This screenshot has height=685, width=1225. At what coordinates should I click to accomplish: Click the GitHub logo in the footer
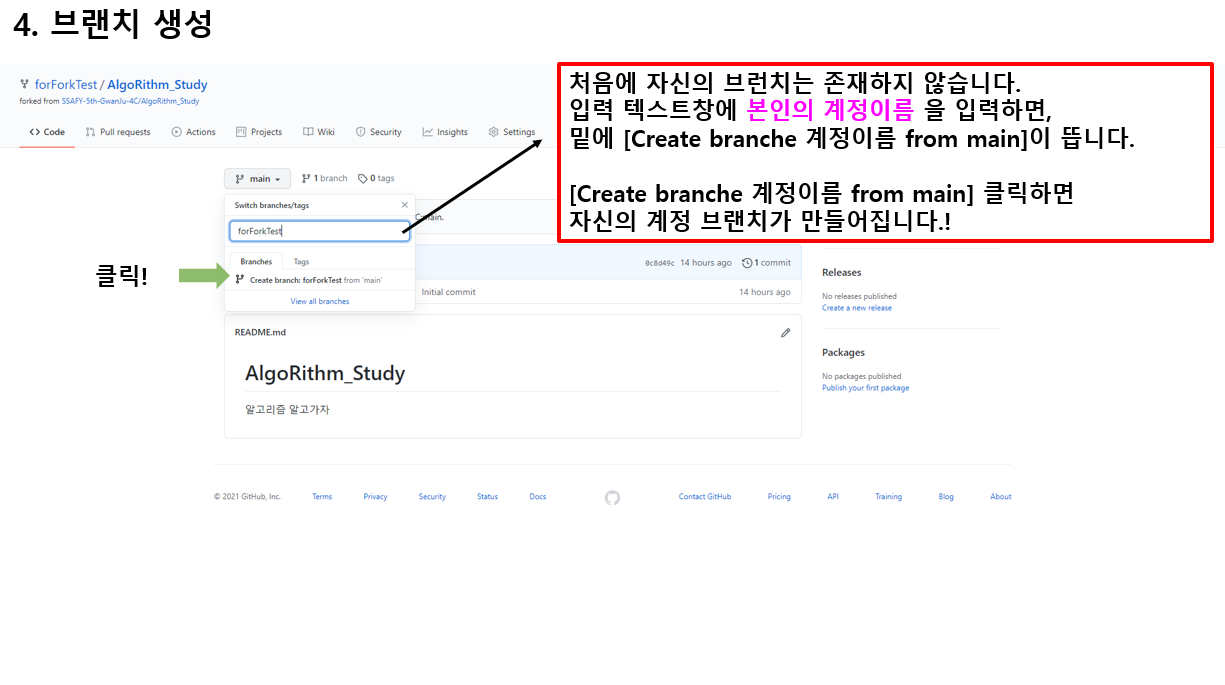611,496
